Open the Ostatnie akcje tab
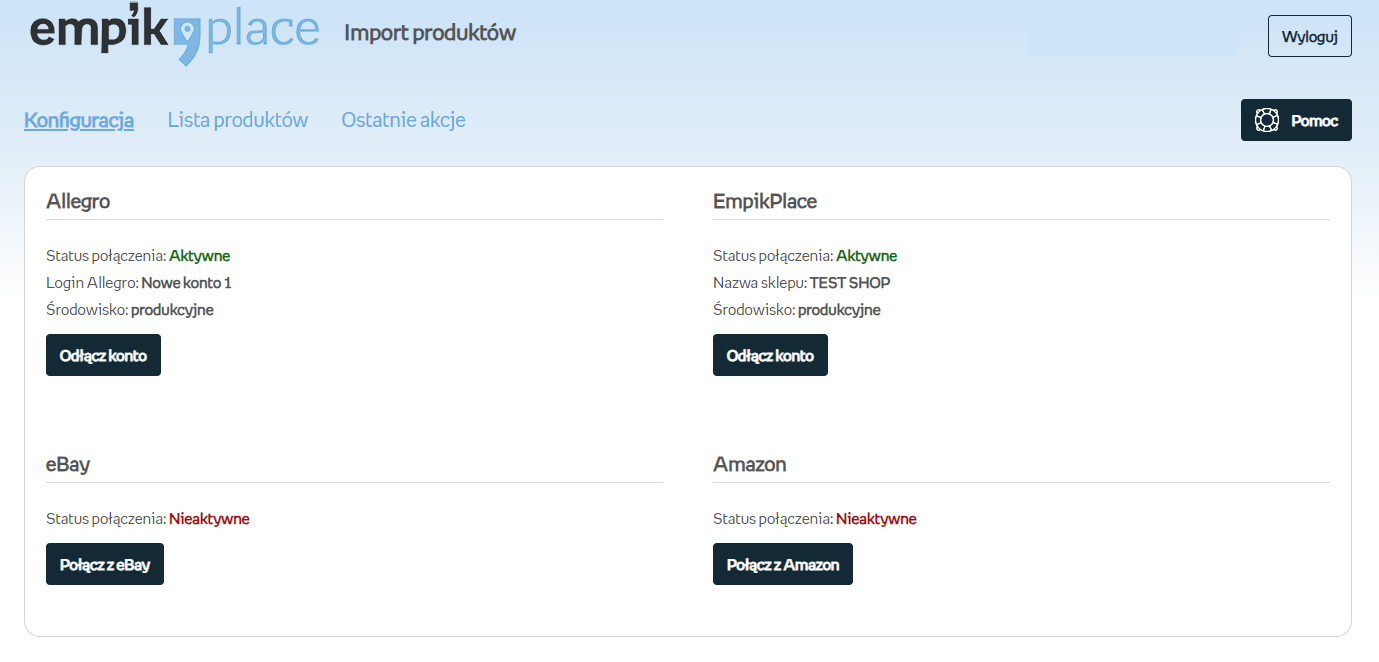This screenshot has width=1379, height=662. [403, 120]
